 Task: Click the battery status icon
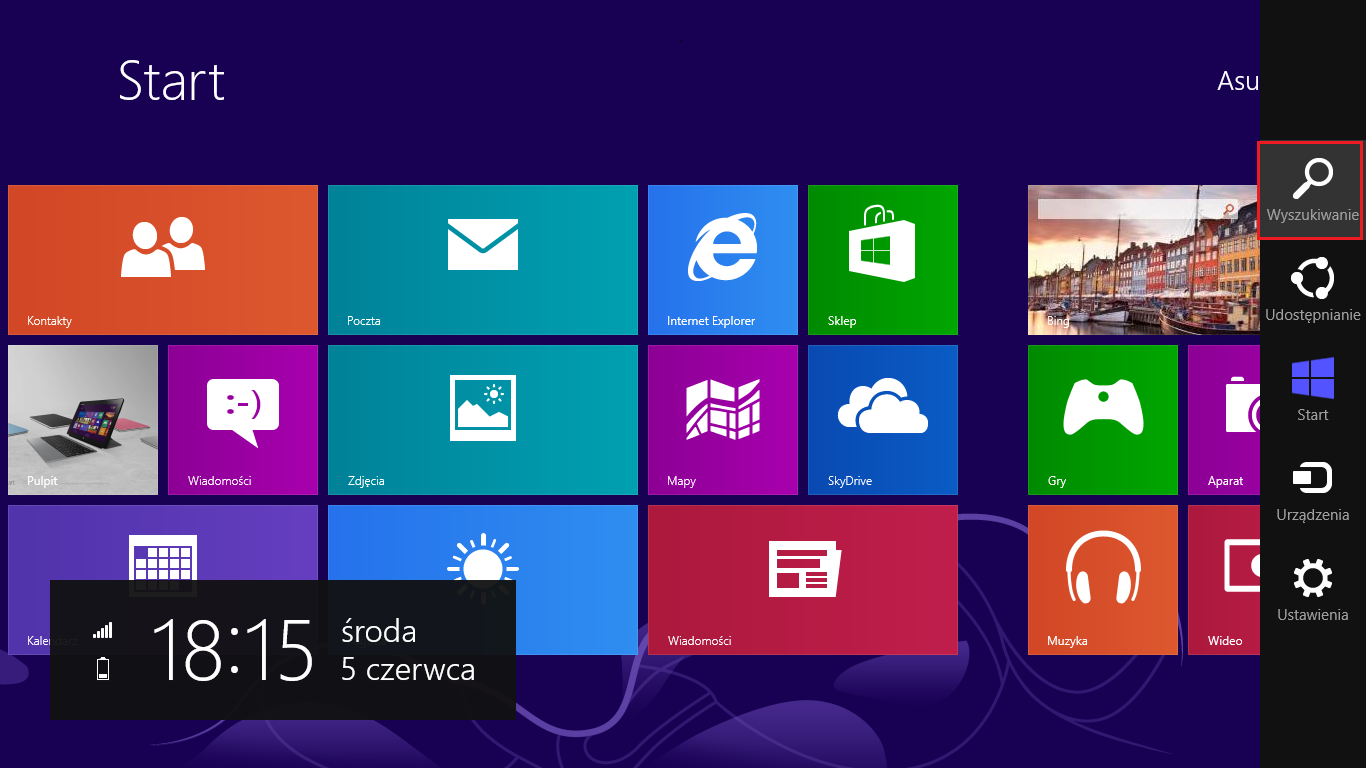[x=103, y=669]
